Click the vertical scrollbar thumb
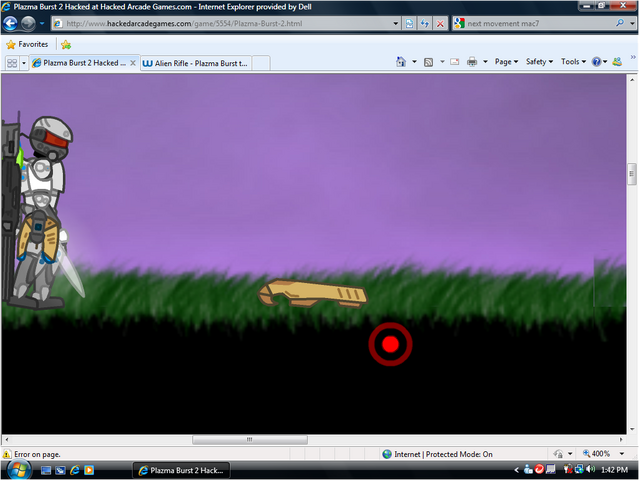Screen dimensions: 639x480 click(632, 174)
